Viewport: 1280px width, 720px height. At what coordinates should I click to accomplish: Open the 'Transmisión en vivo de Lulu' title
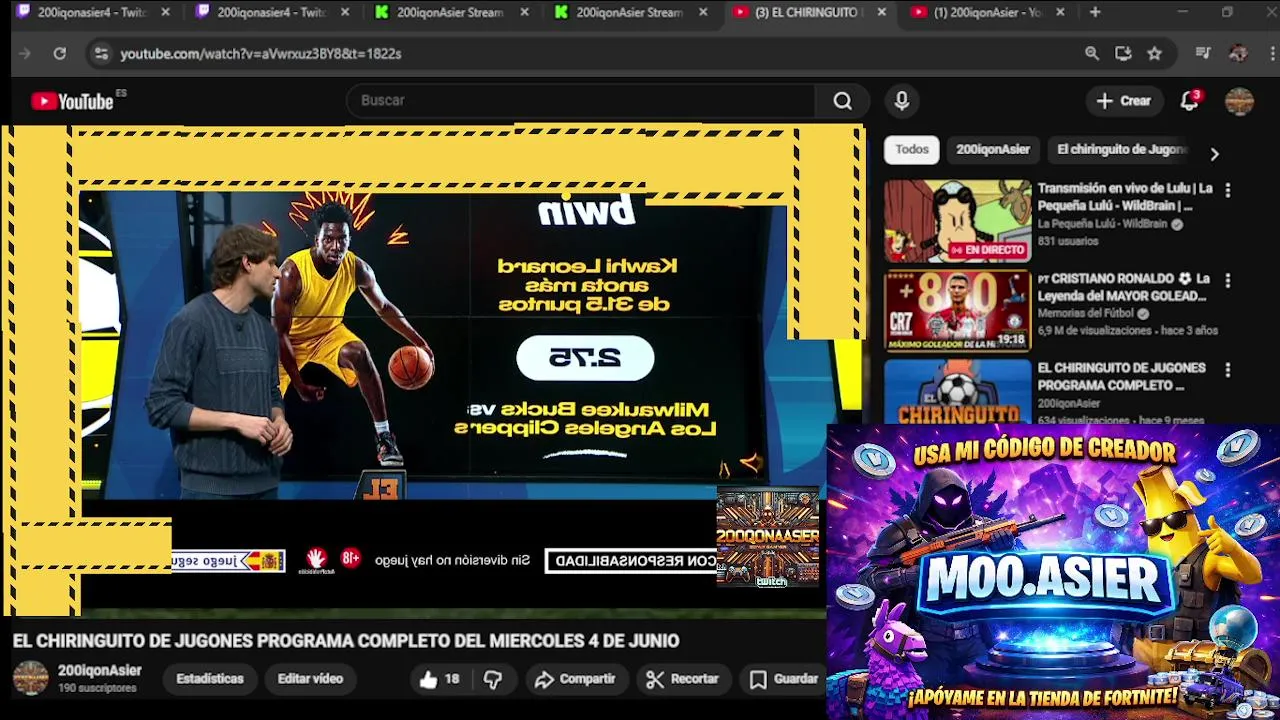coord(1125,197)
